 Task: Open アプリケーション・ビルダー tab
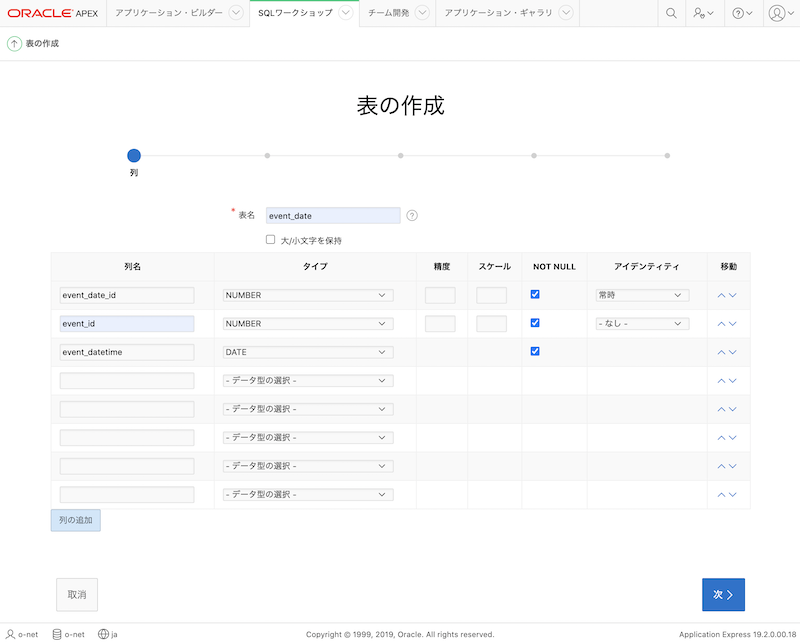(169, 13)
